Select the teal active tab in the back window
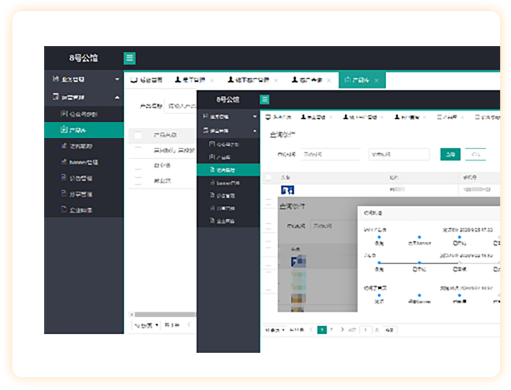This screenshot has height=390, width=511. pos(362,80)
